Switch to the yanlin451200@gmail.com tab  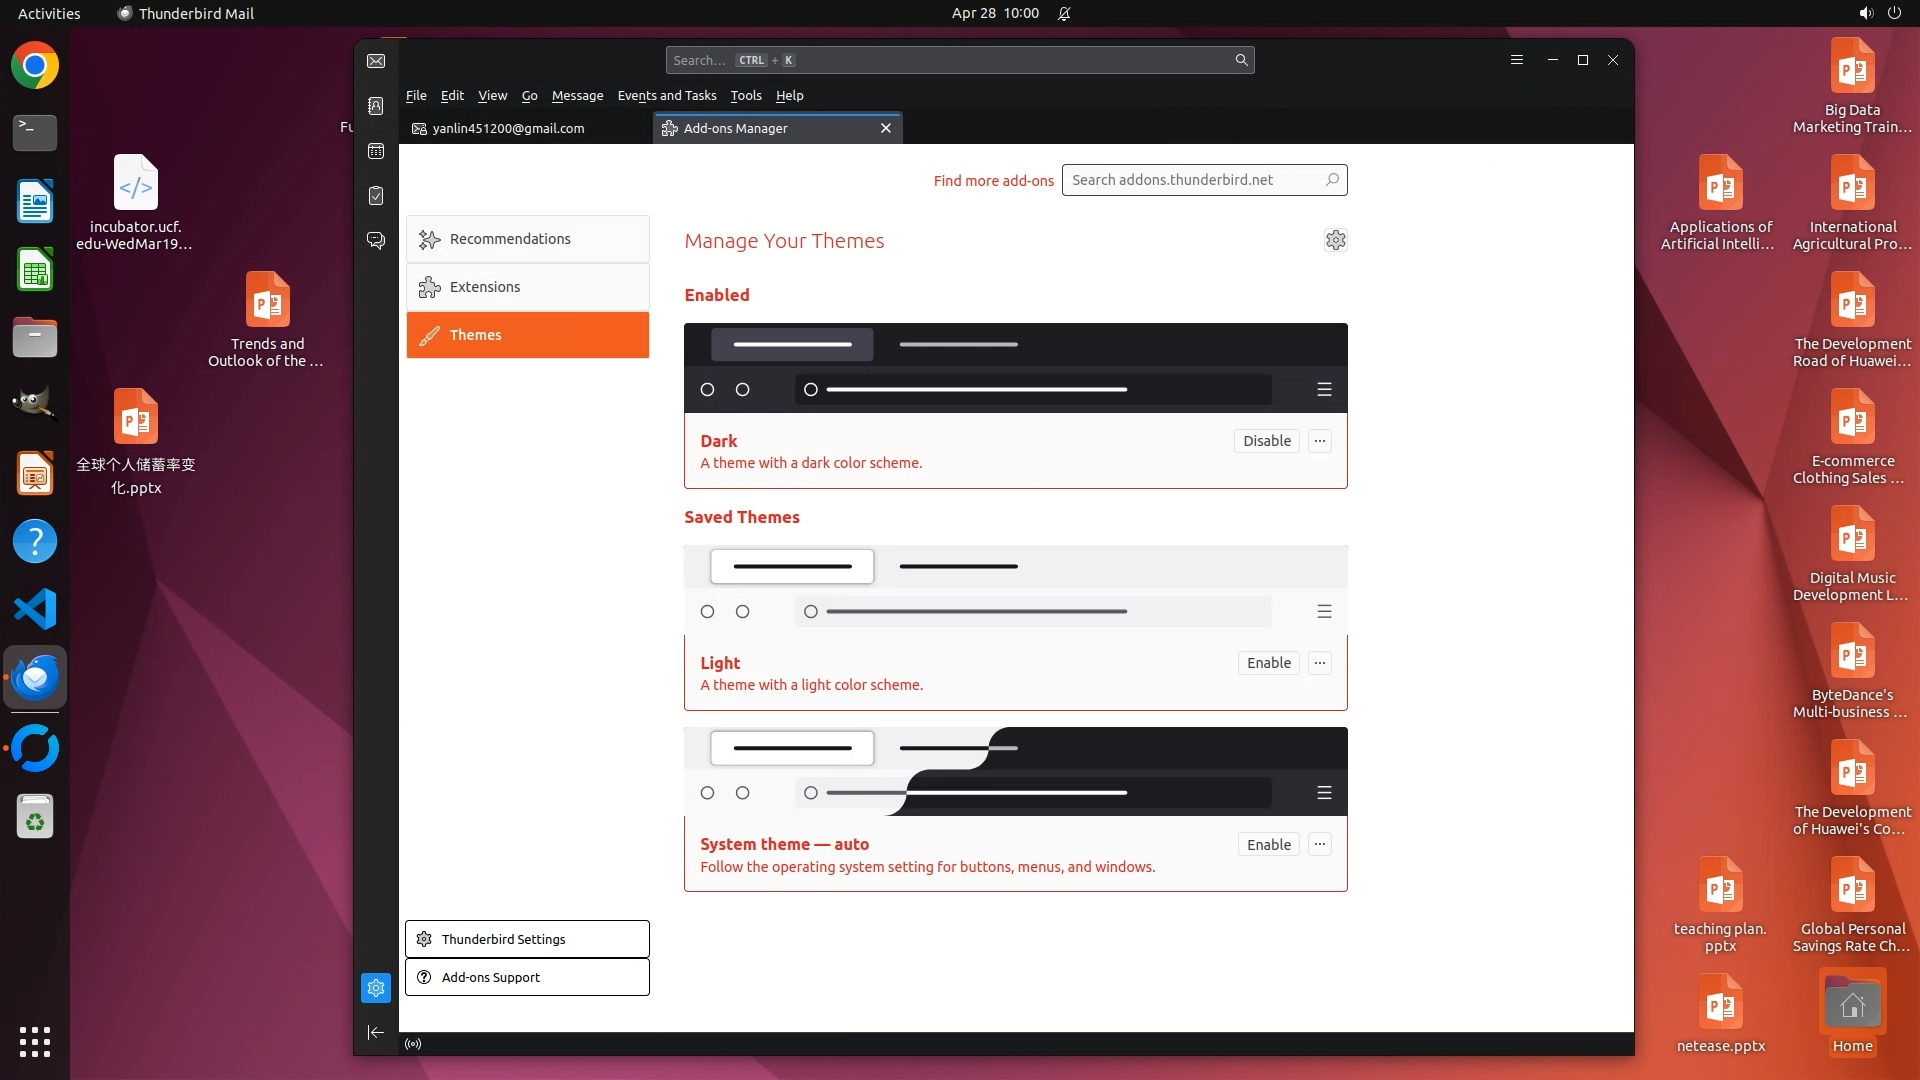pos(508,128)
